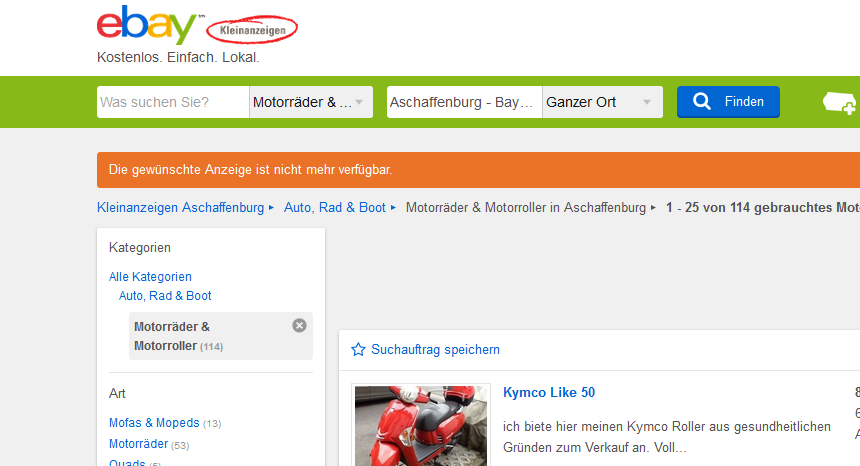
Task: Click the Aschaffenburg location field
Action: click(x=464, y=102)
